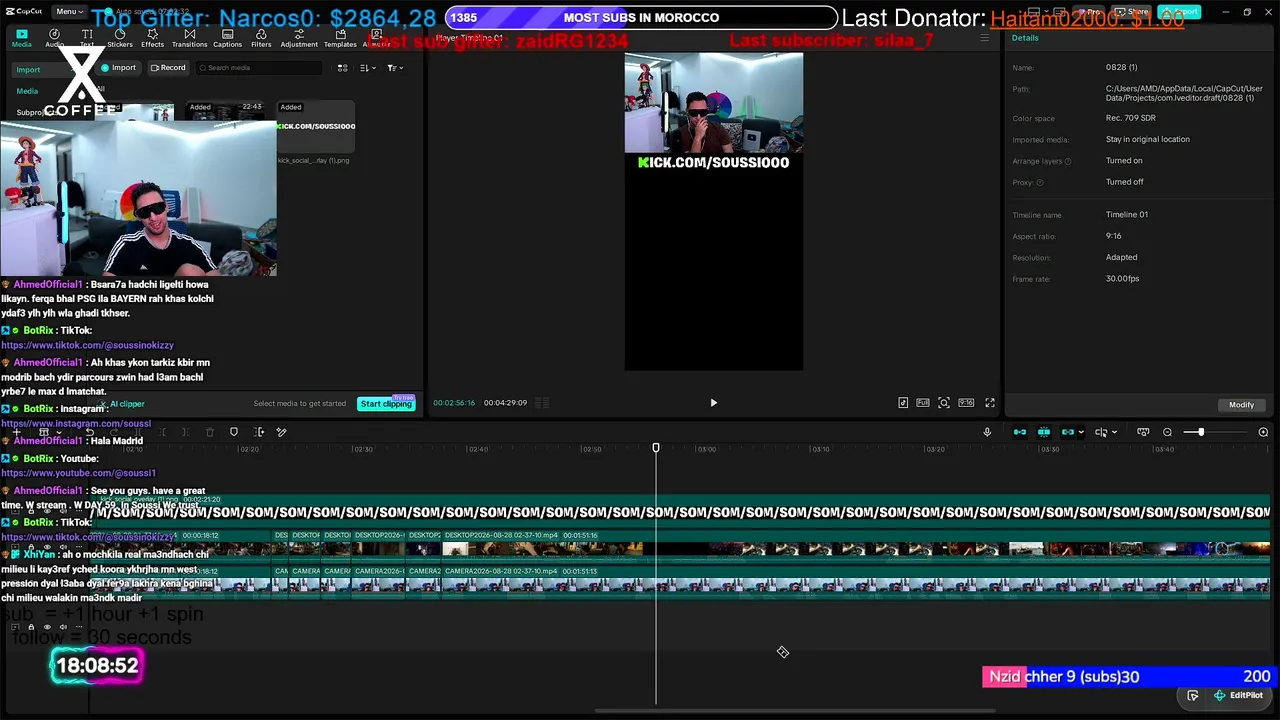This screenshot has width=1280, height=720.
Task: Zoom in the timeline
Action: point(1263,432)
